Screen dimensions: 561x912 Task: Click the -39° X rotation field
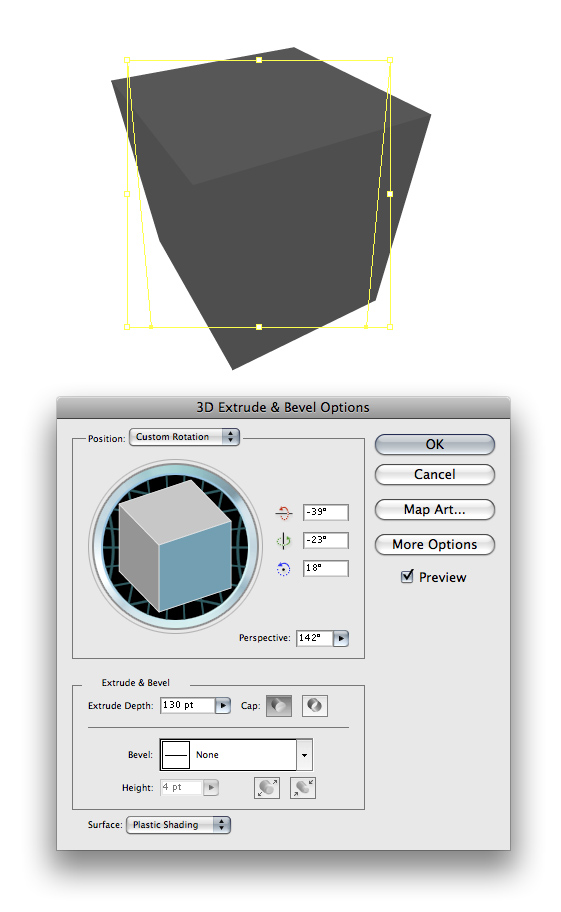point(326,512)
